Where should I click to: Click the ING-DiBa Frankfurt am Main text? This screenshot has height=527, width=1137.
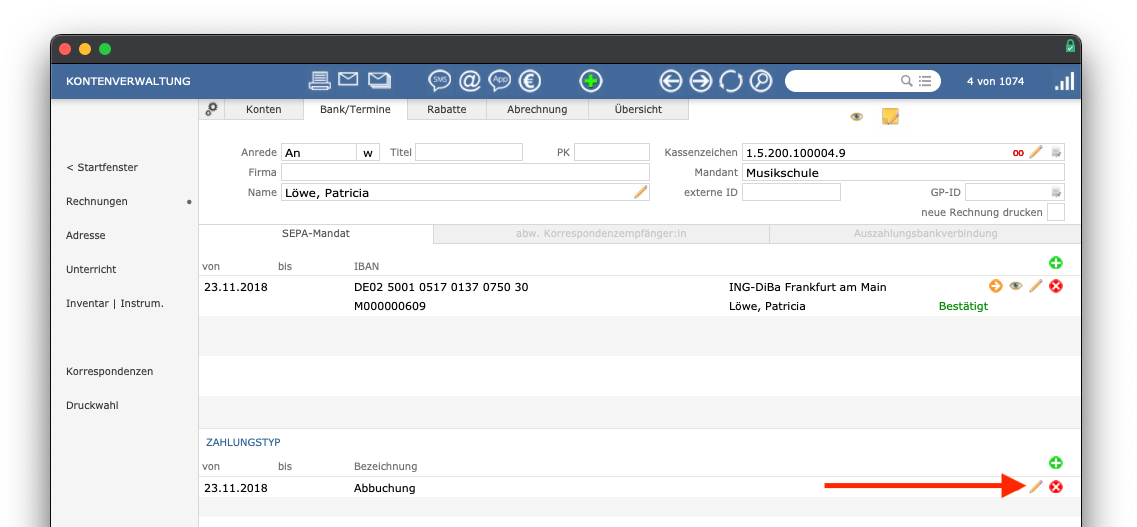(808, 287)
